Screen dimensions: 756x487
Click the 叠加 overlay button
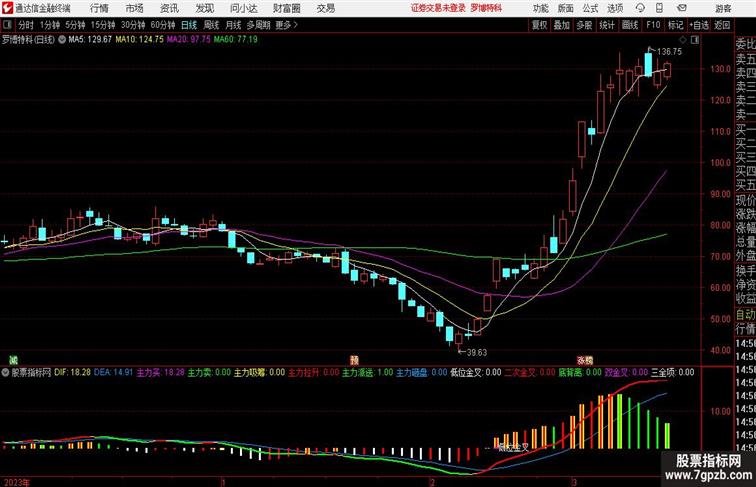pyautogui.click(x=561, y=25)
